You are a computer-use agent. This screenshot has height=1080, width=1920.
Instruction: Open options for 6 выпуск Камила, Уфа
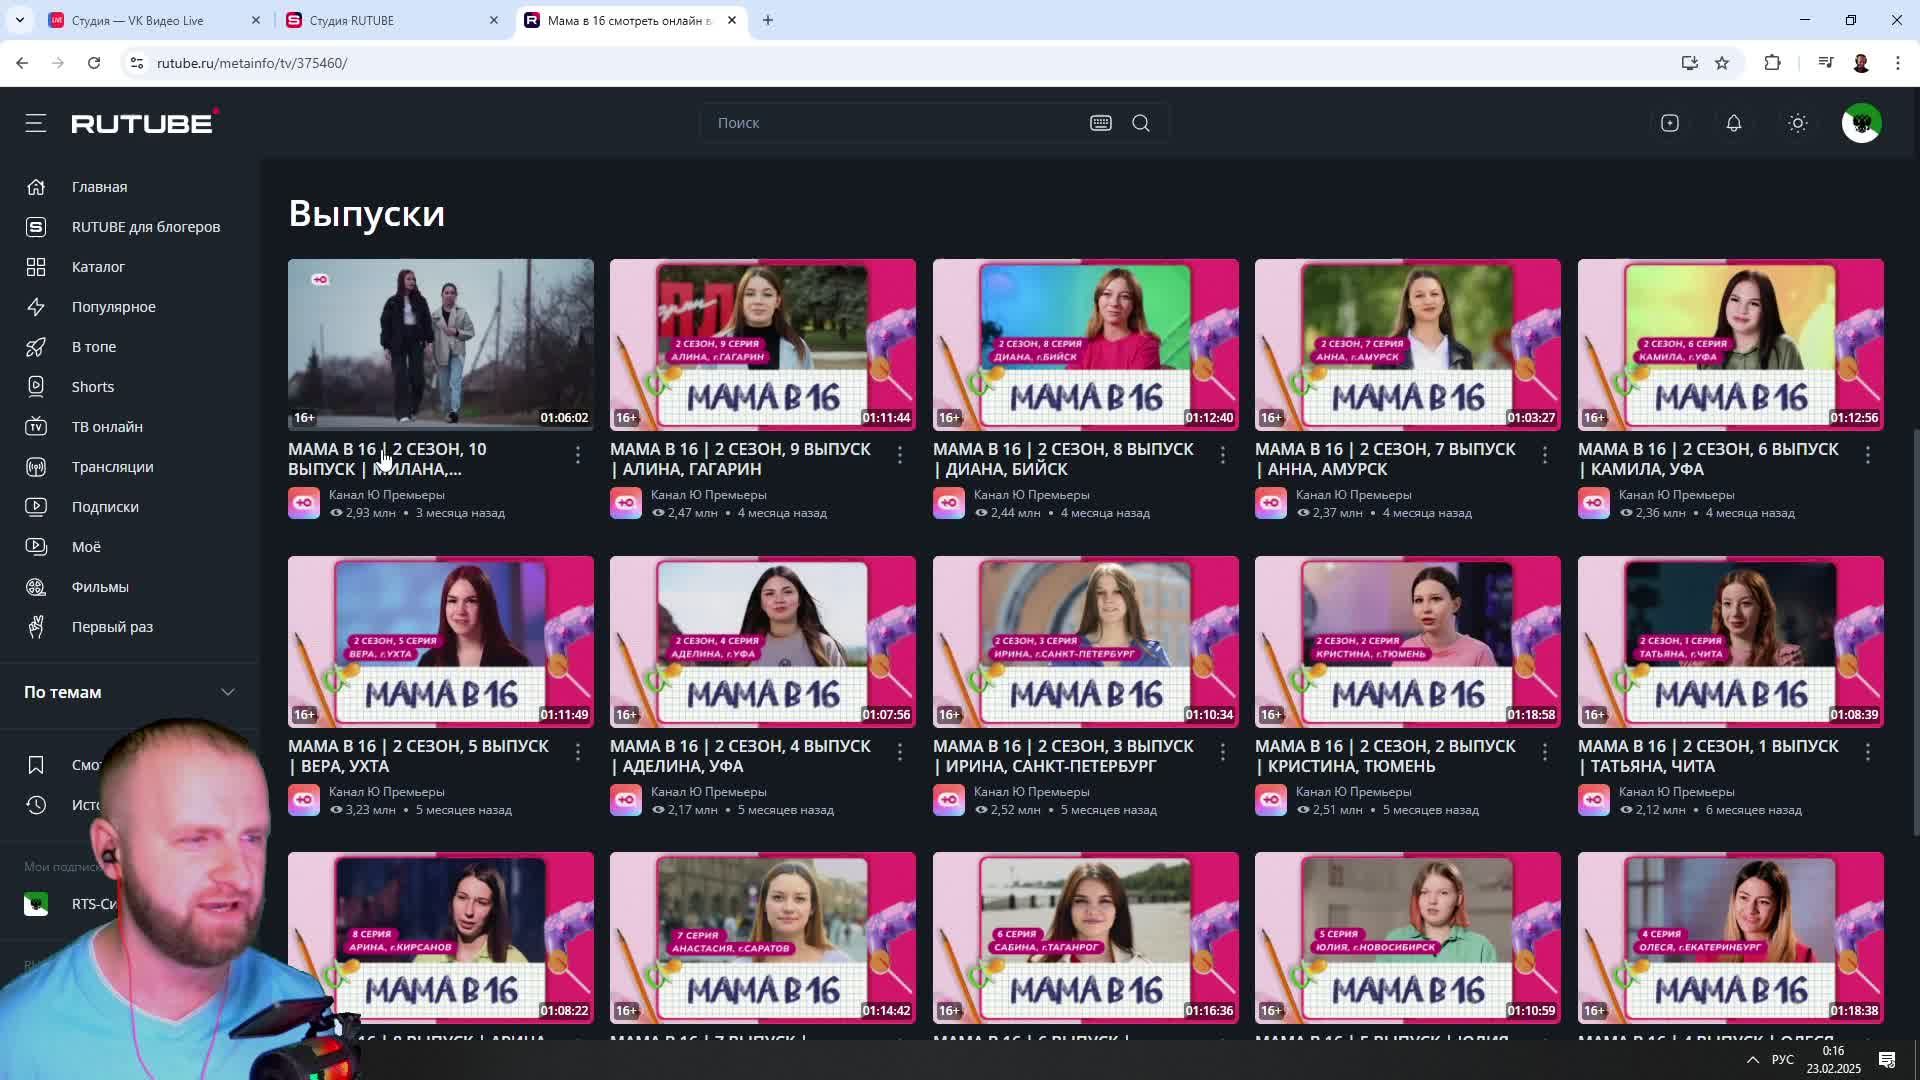pos(1868,455)
